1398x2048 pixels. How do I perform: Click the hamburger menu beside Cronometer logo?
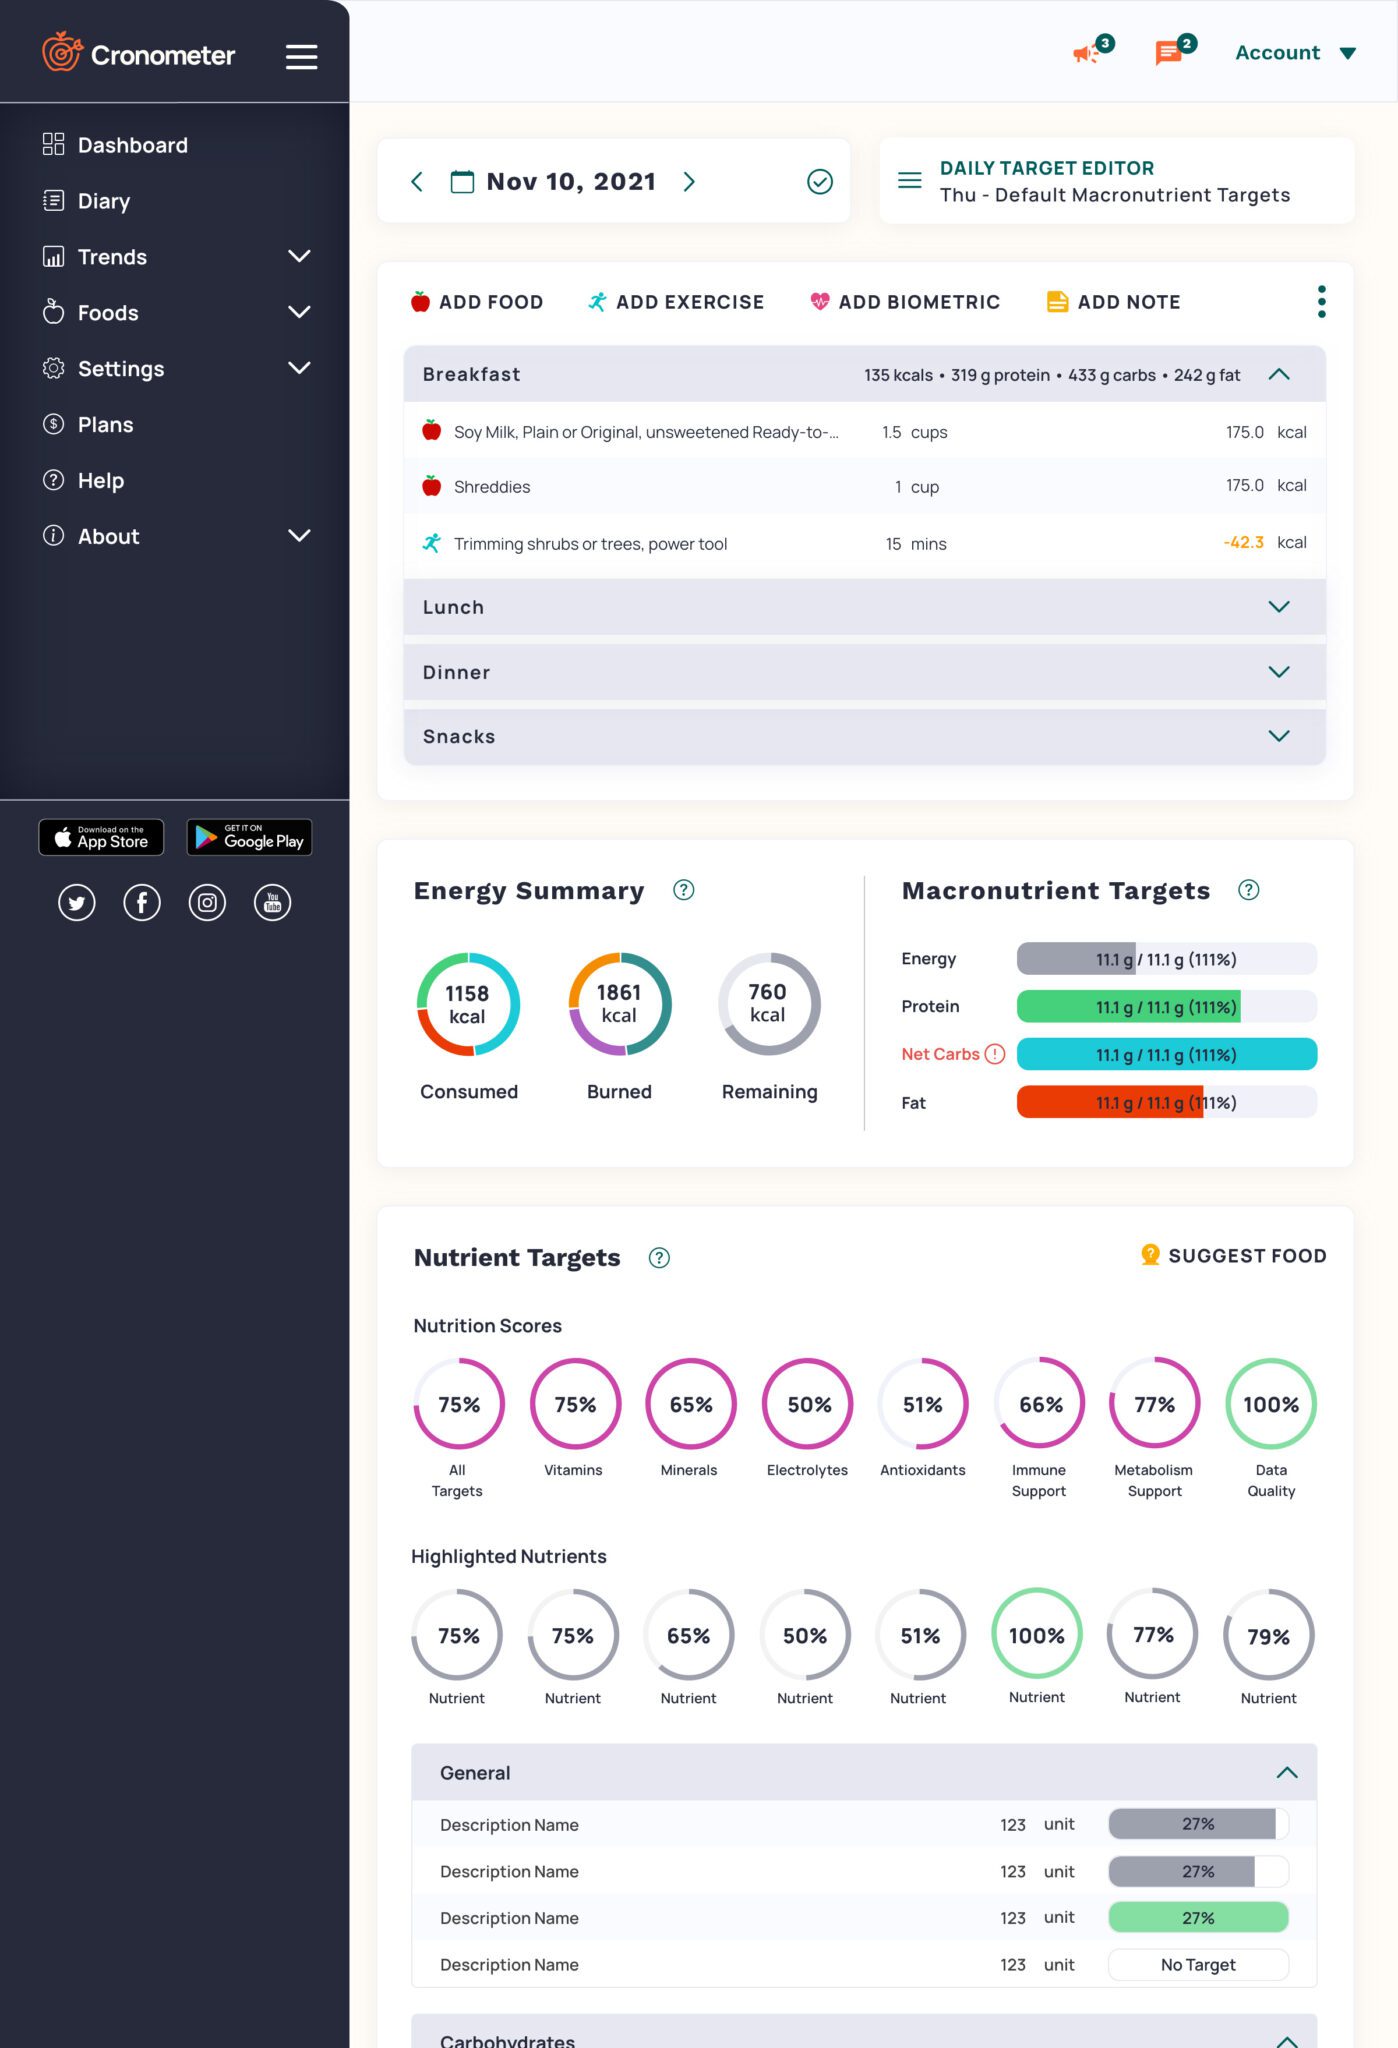(x=301, y=57)
